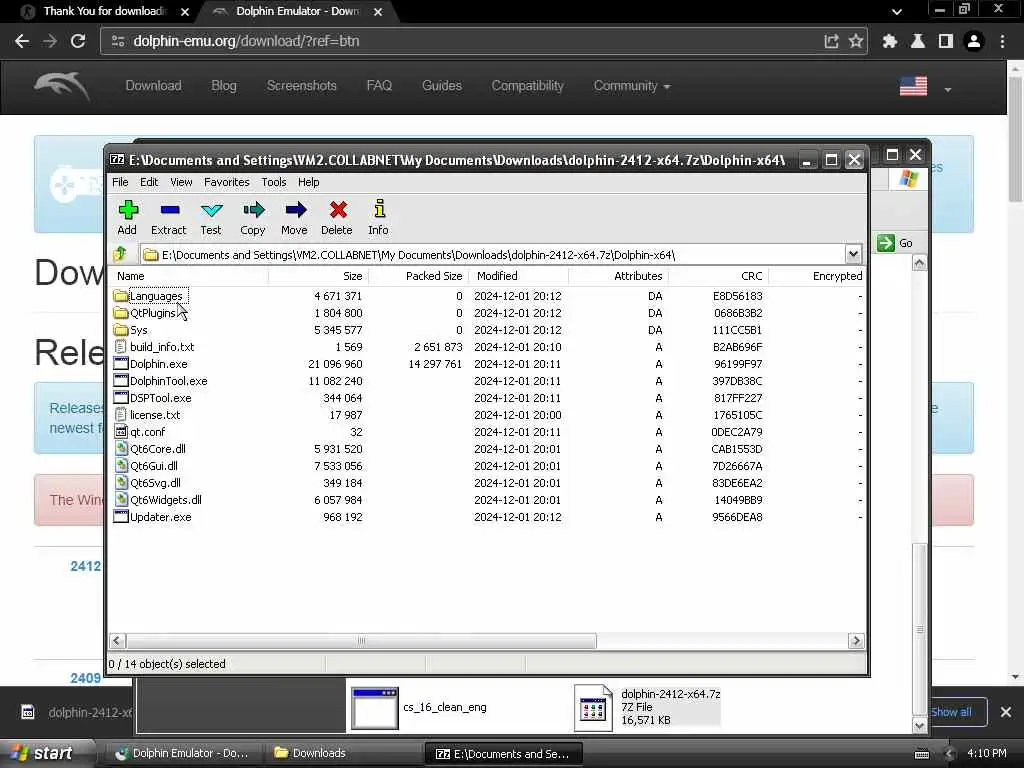Open the Tools menu
Screen dimensions: 1024x768
pyautogui.click(x=274, y=182)
